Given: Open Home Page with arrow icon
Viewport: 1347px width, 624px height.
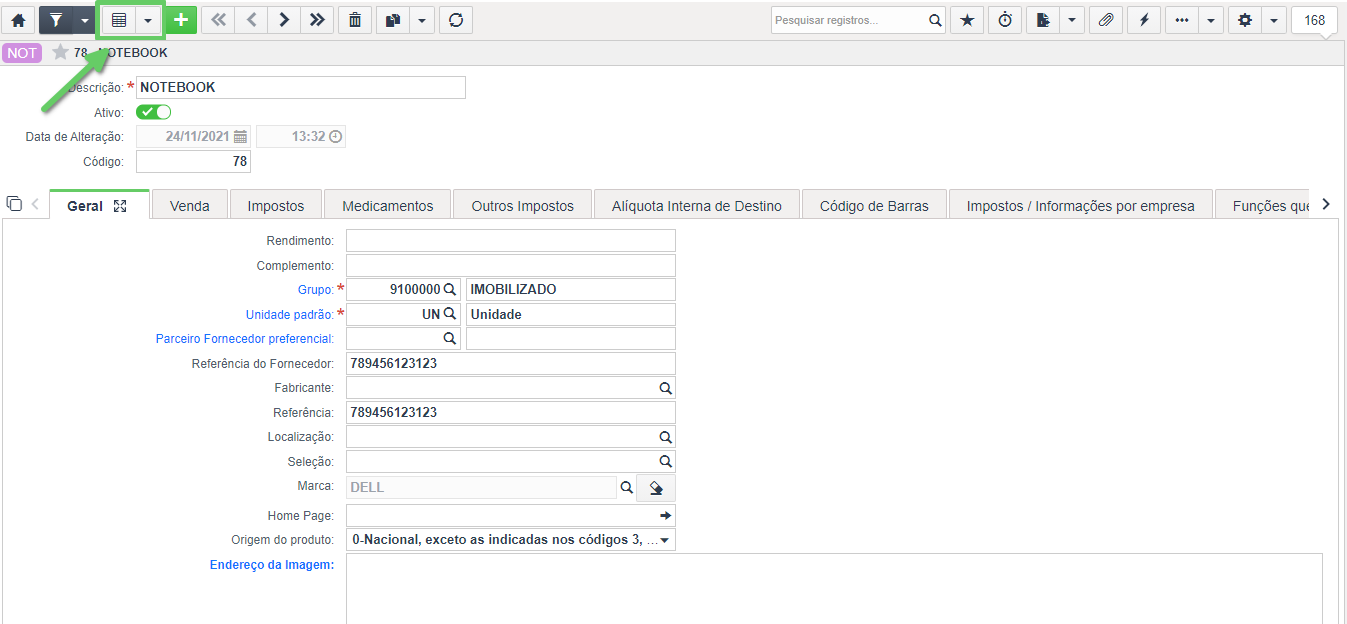Looking at the screenshot, I should (x=666, y=516).
